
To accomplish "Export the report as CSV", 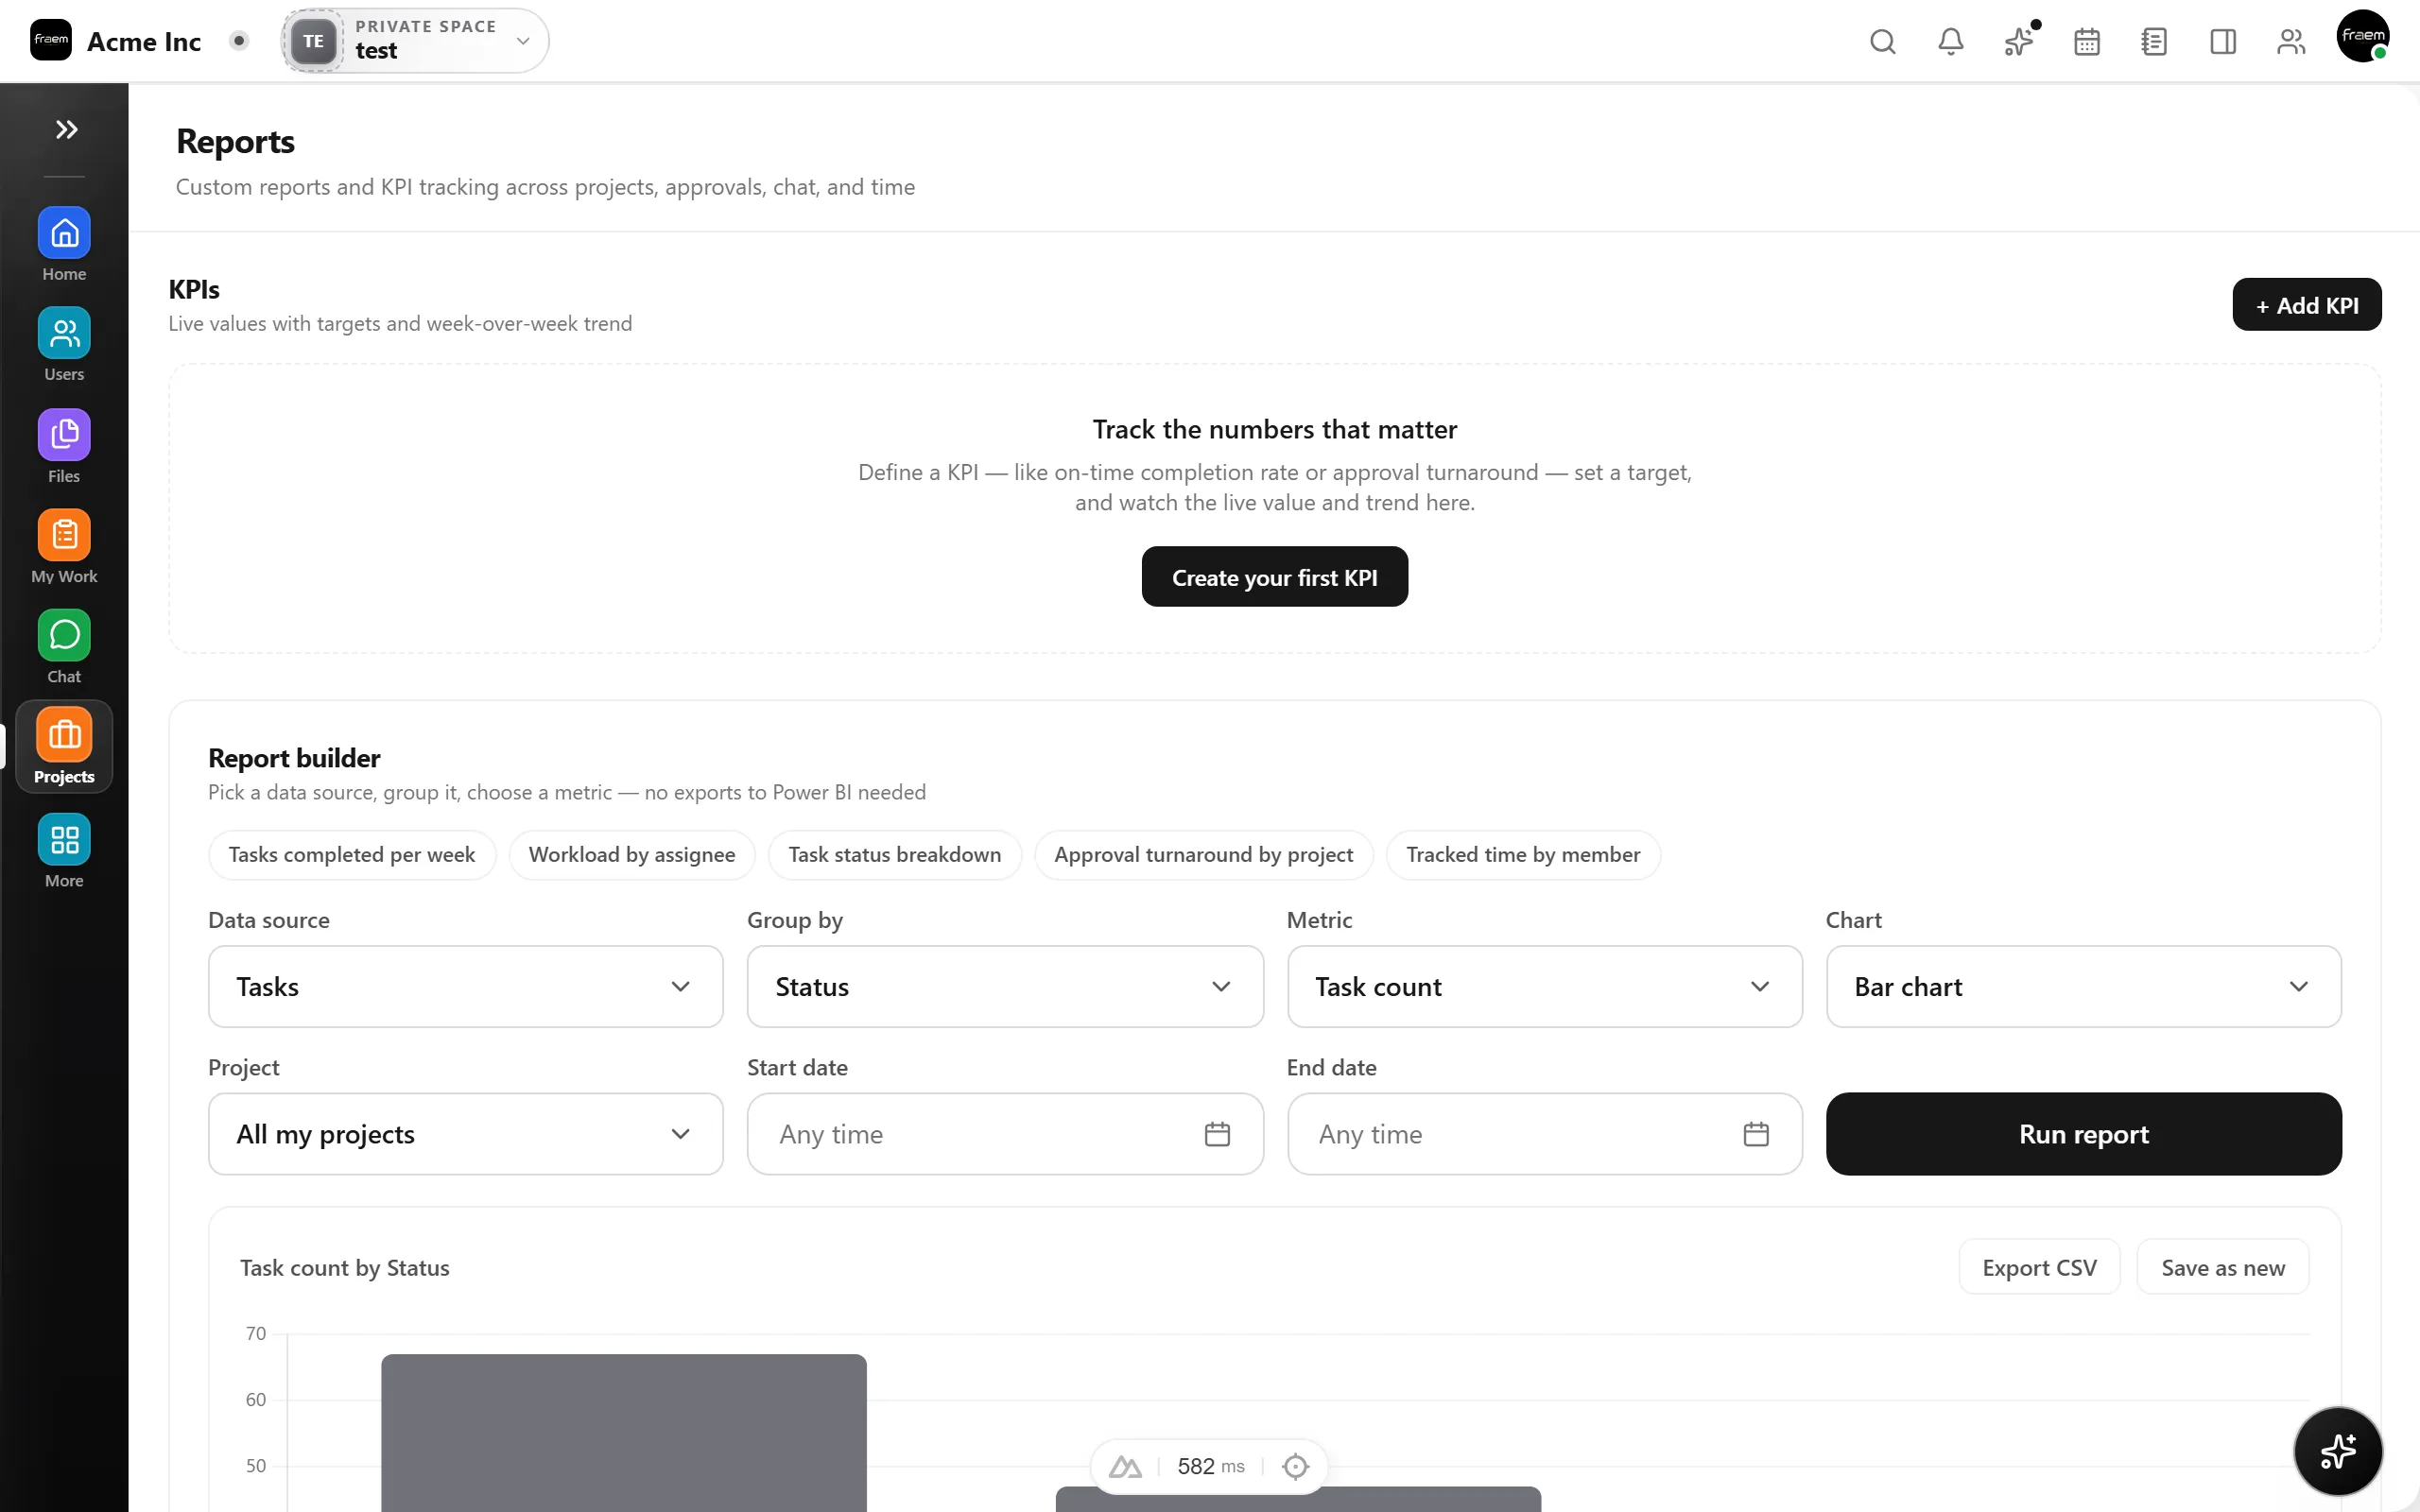I will click(x=2039, y=1267).
